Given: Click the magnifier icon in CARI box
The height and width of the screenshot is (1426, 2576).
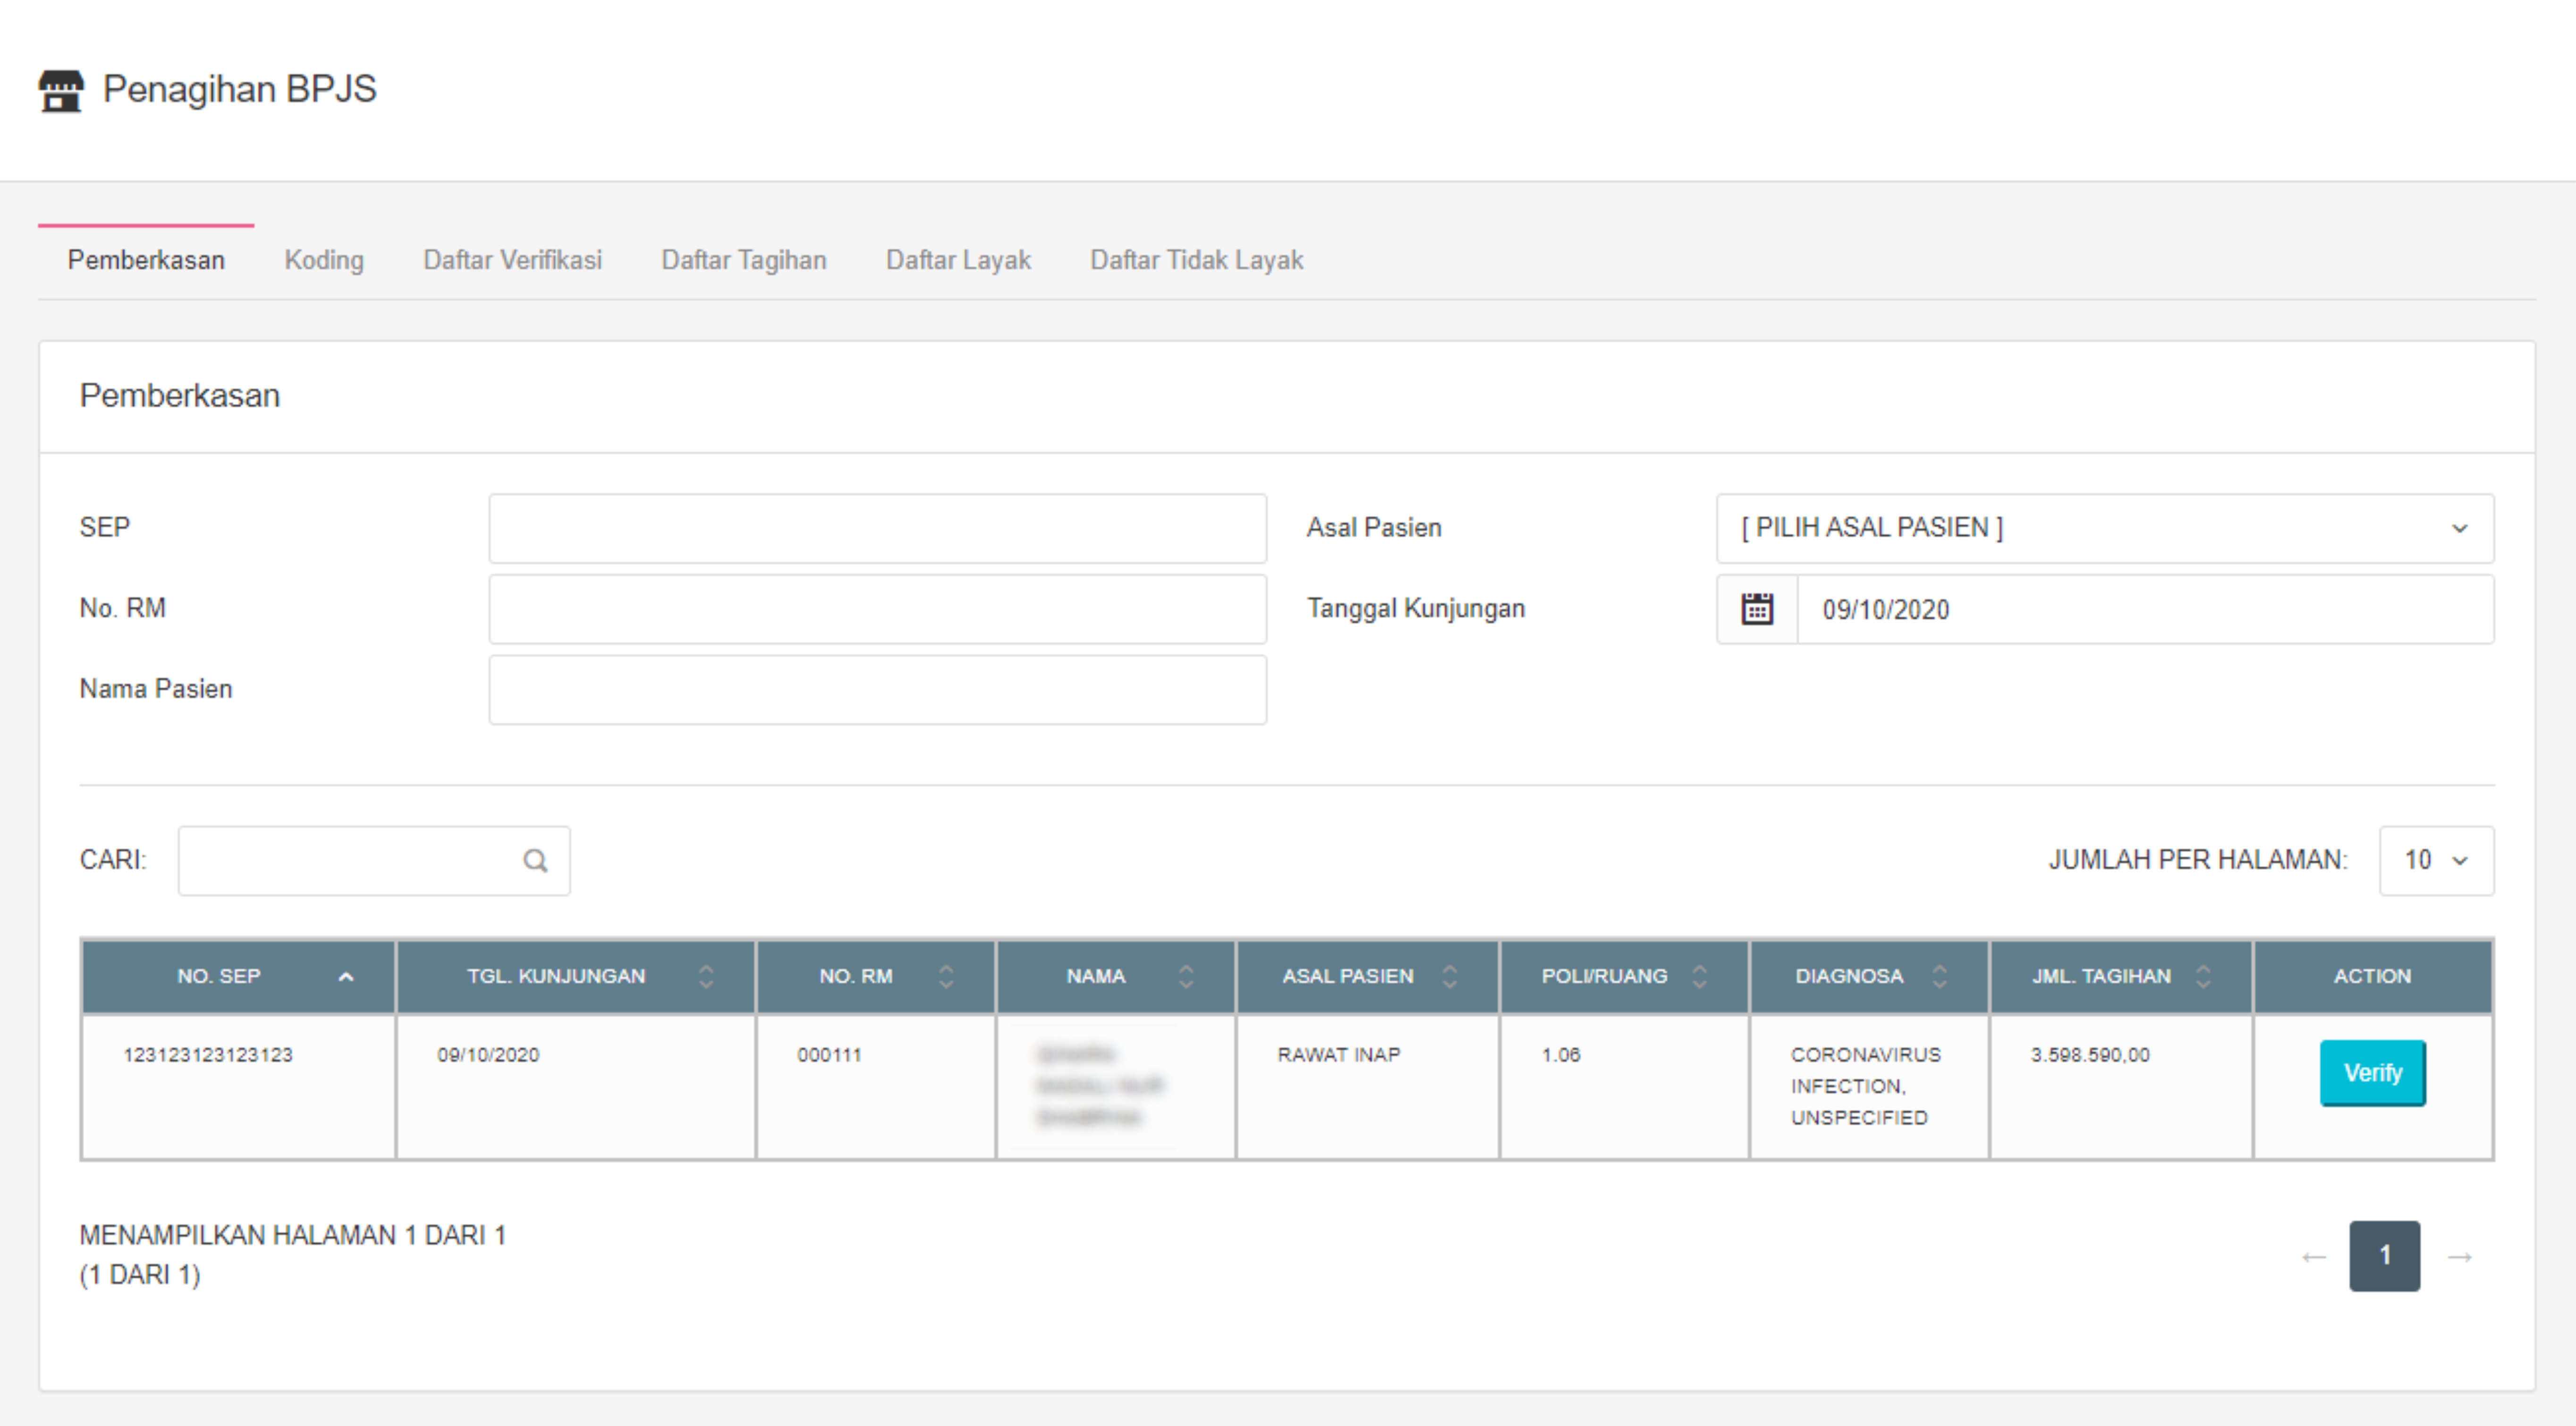Looking at the screenshot, I should click(535, 861).
